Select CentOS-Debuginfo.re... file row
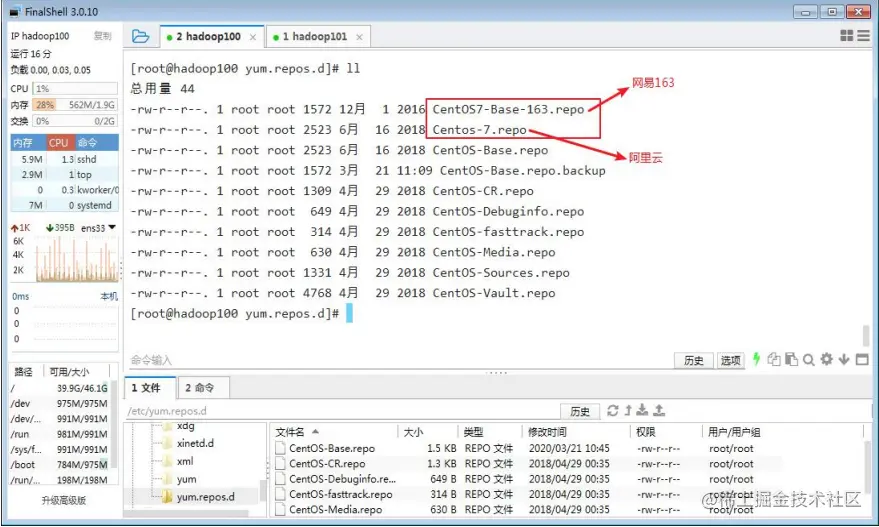879x527 pixels. click(x=567, y=479)
